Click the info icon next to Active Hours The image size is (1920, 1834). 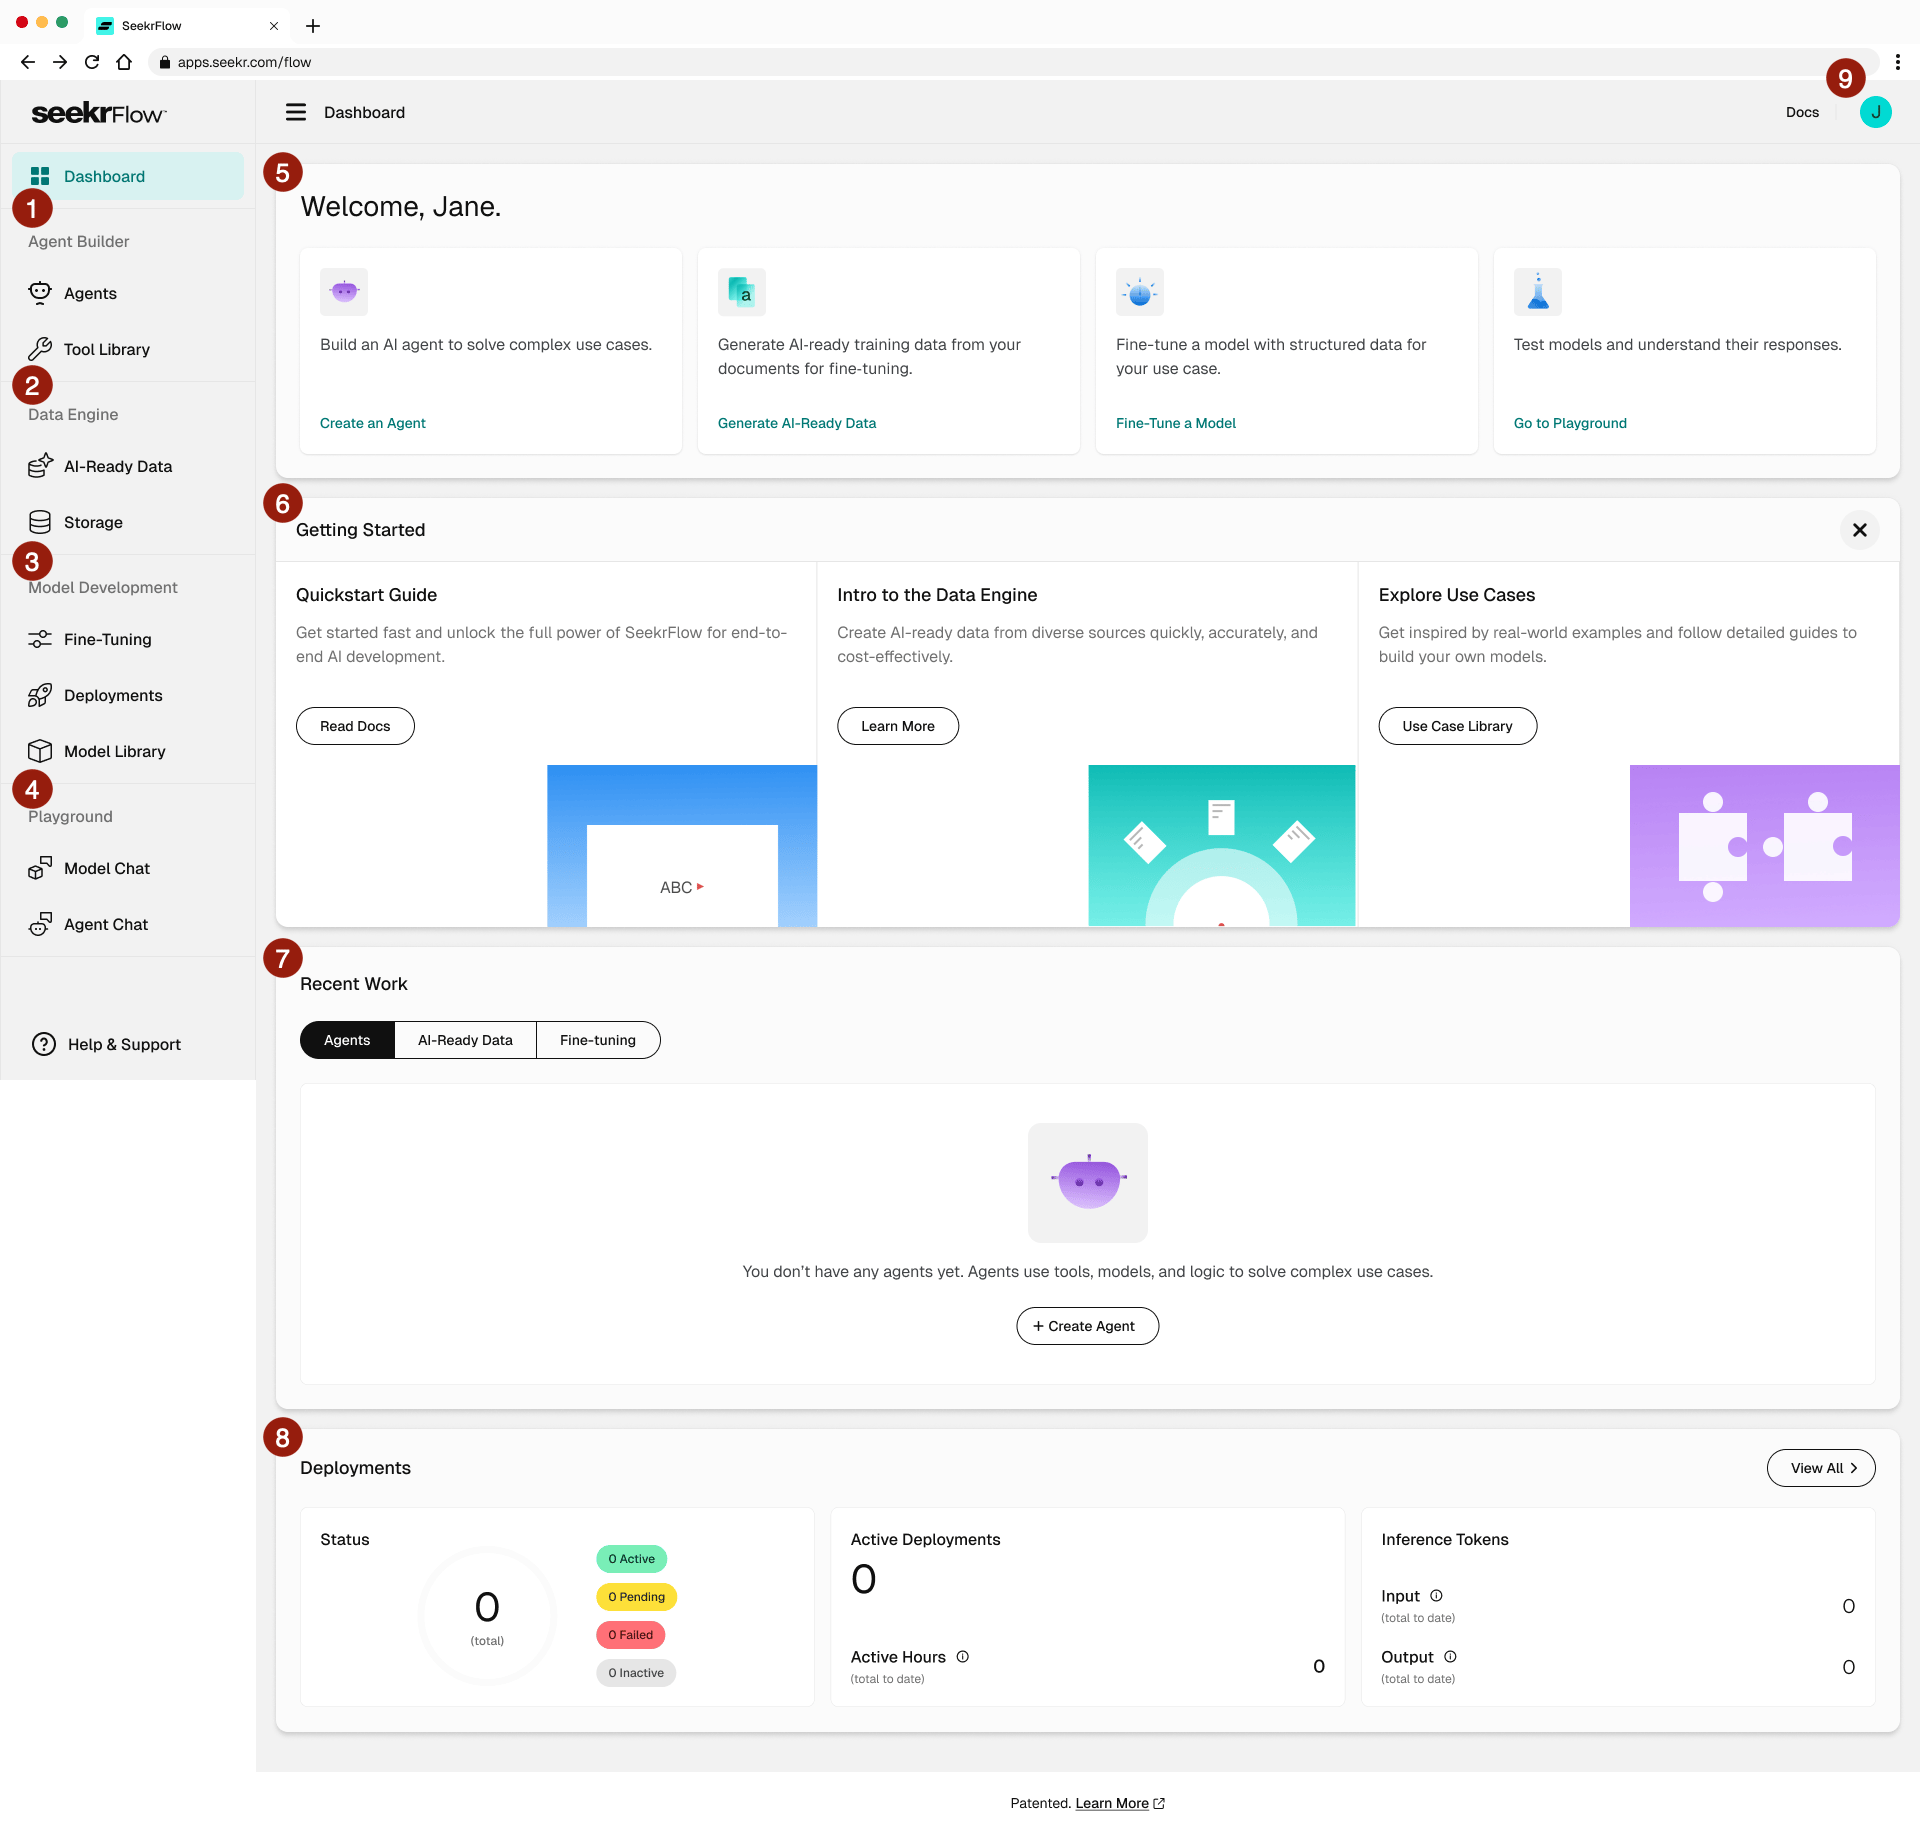tap(963, 1657)
